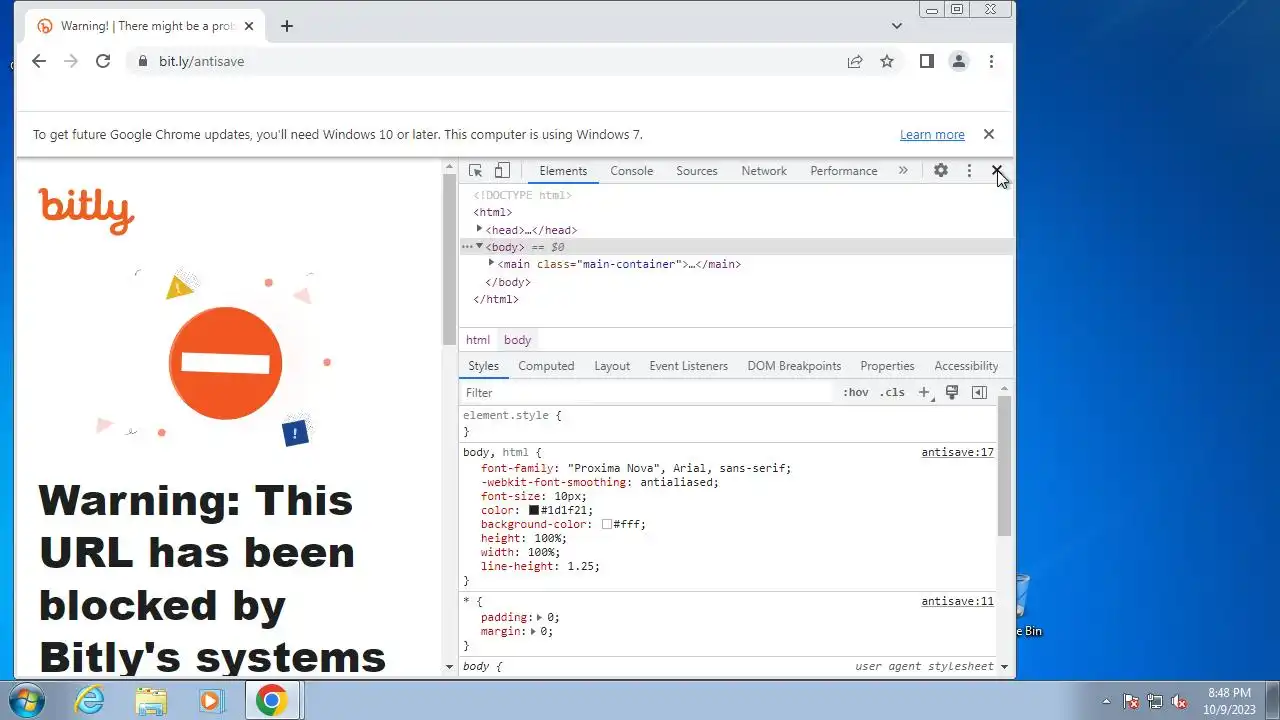Click the styles Filter input
1280x720 pixels.
coord(648,393)
